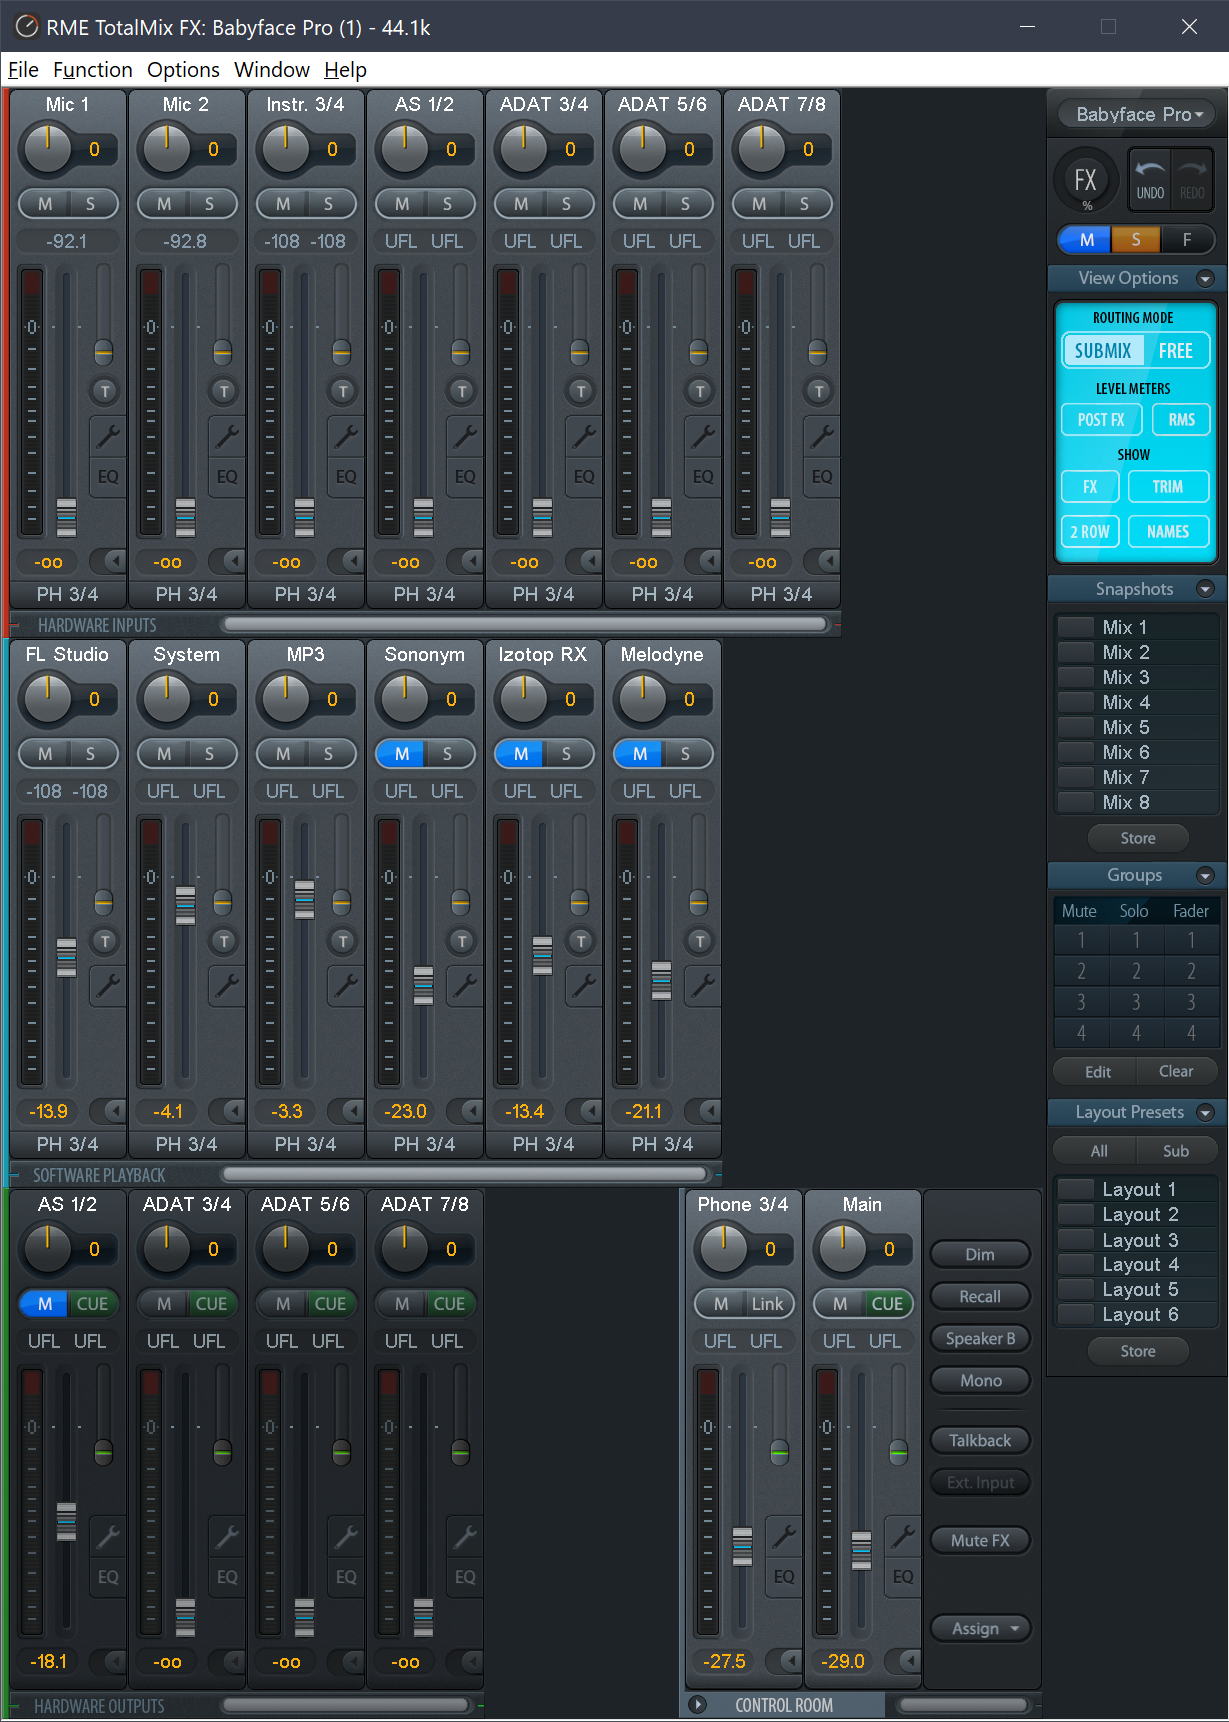
Task: Open settings wrench on ADAT 3/4 input channel
Action: point(584,436)
